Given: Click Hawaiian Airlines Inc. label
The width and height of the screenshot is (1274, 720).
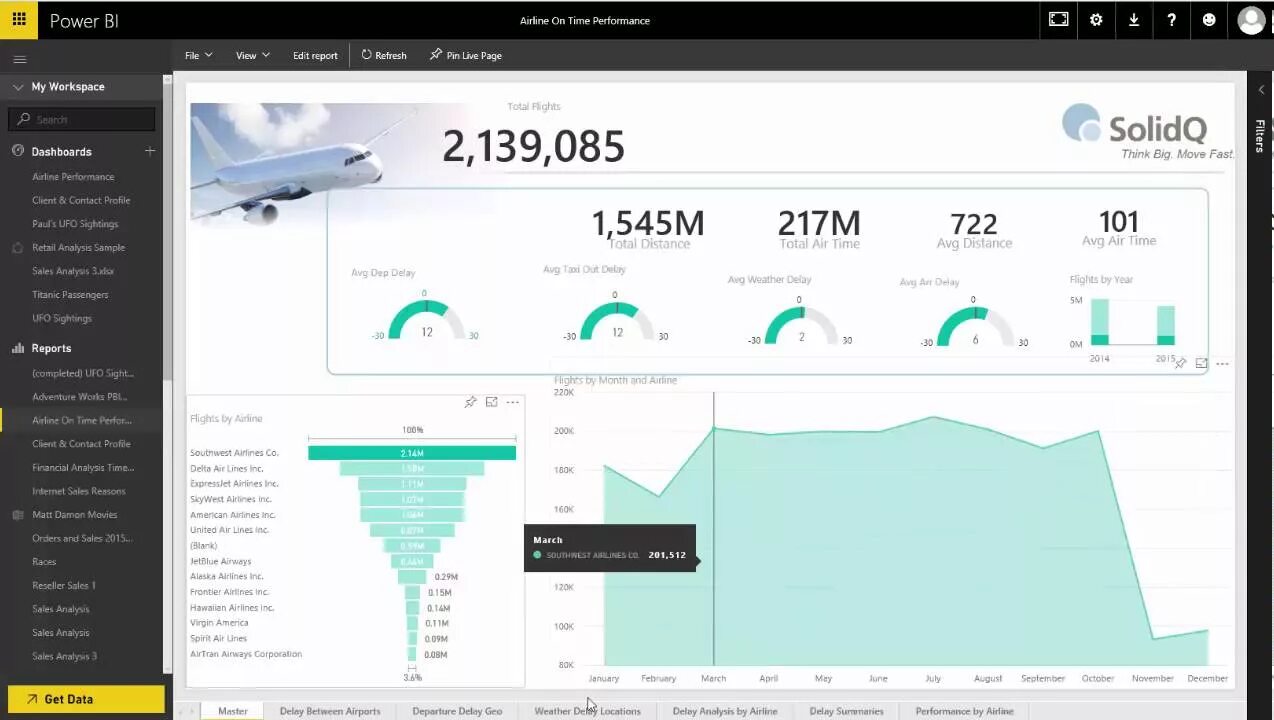Looking at the screenshot, I should tap(231, 608).
